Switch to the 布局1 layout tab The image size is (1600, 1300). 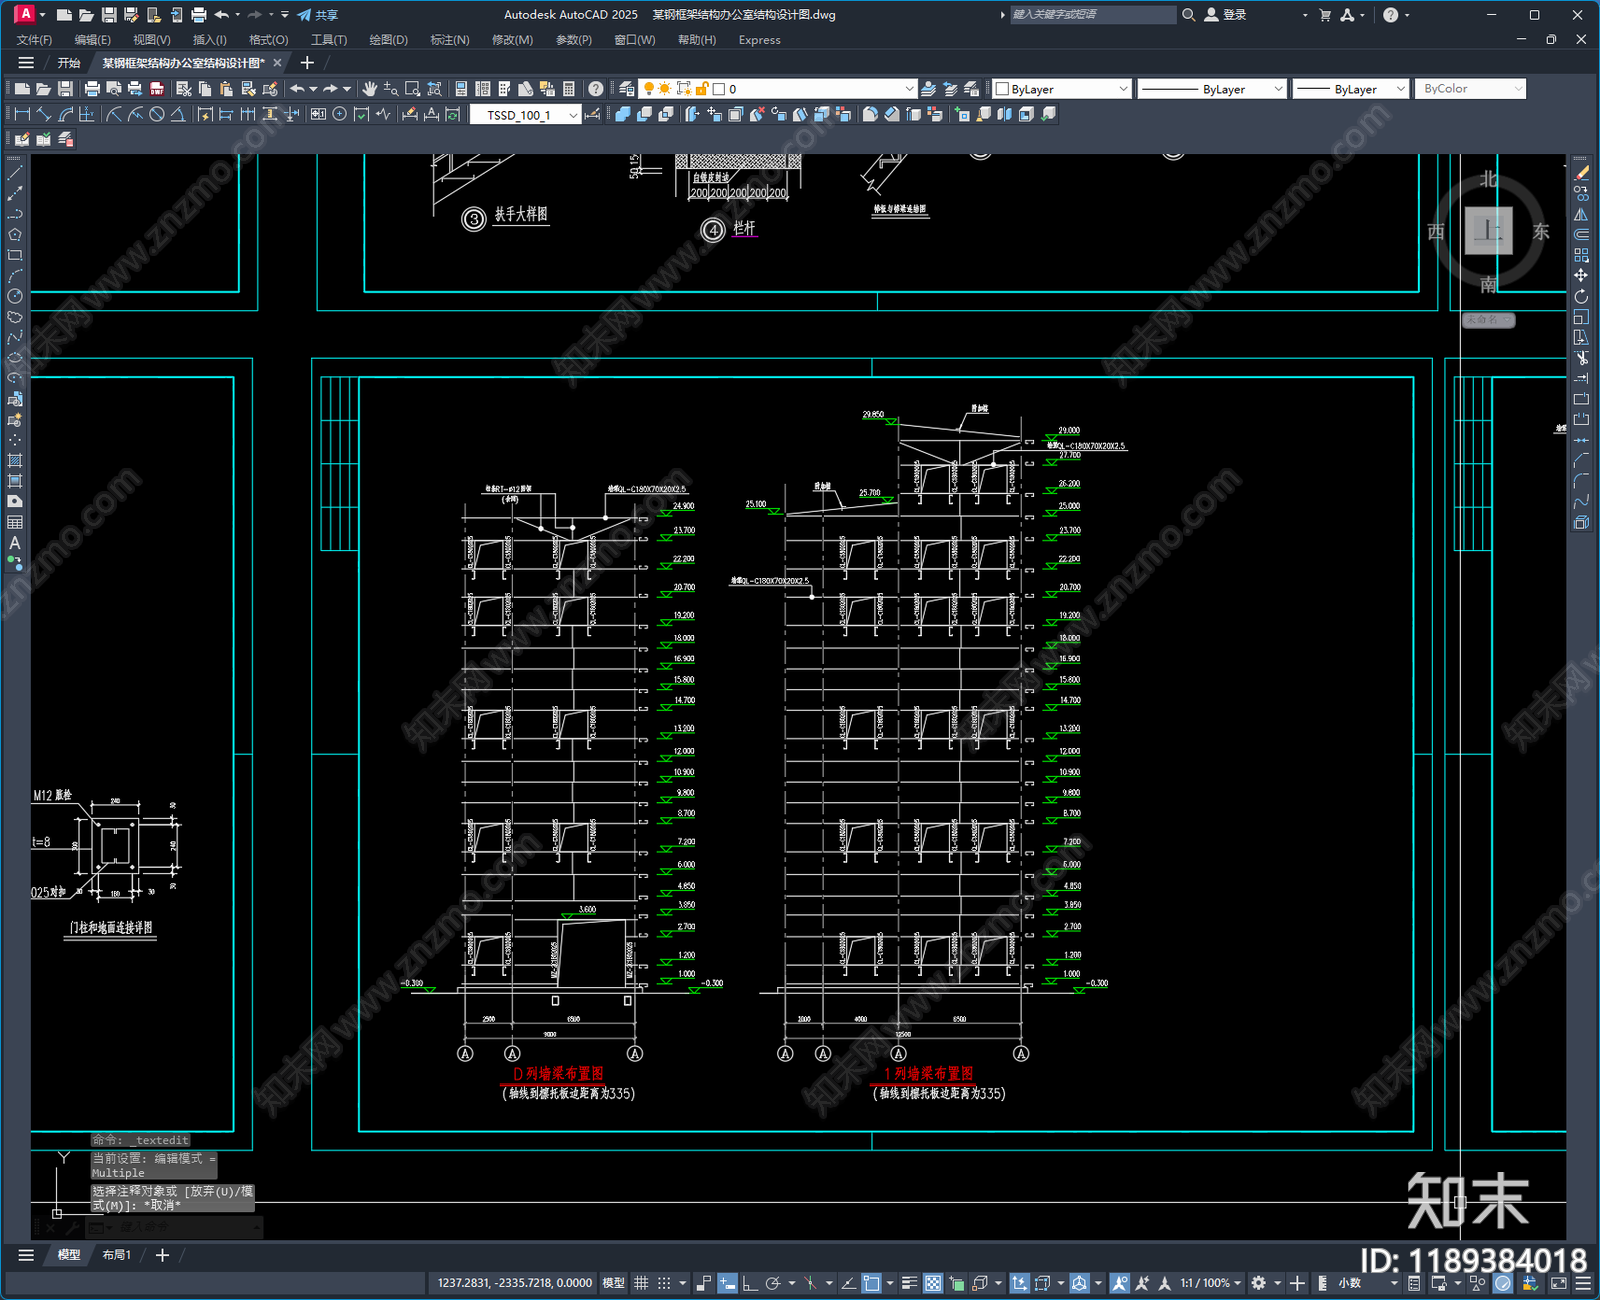click(117, 1255)
